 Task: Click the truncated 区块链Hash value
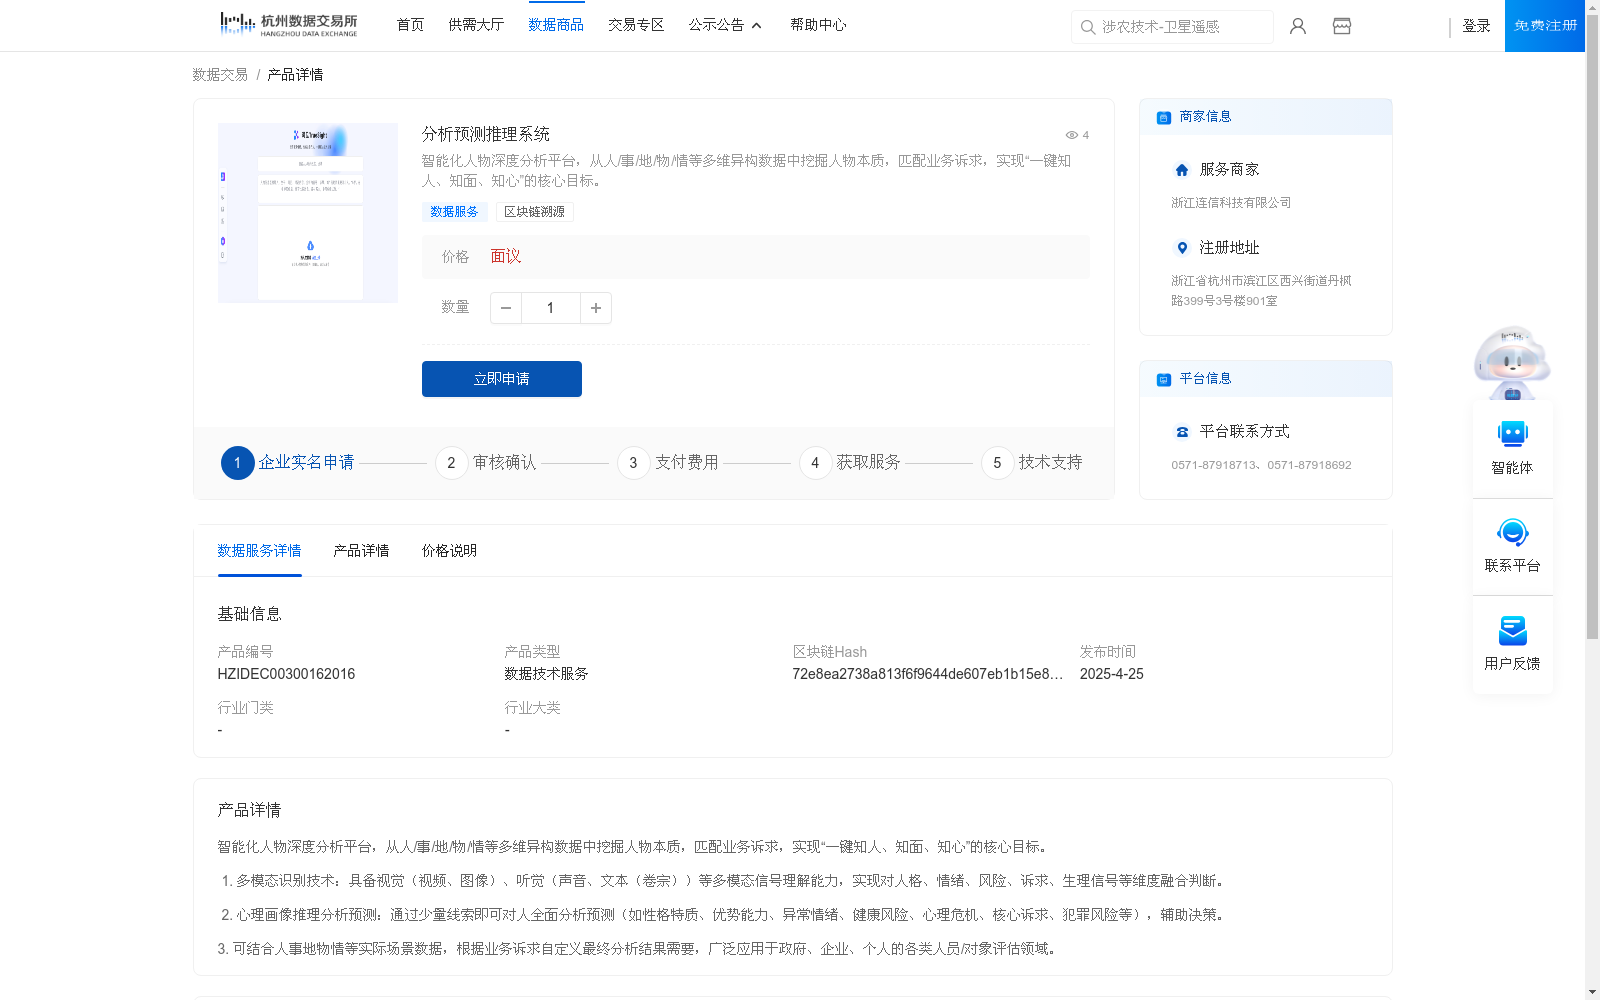927,674
